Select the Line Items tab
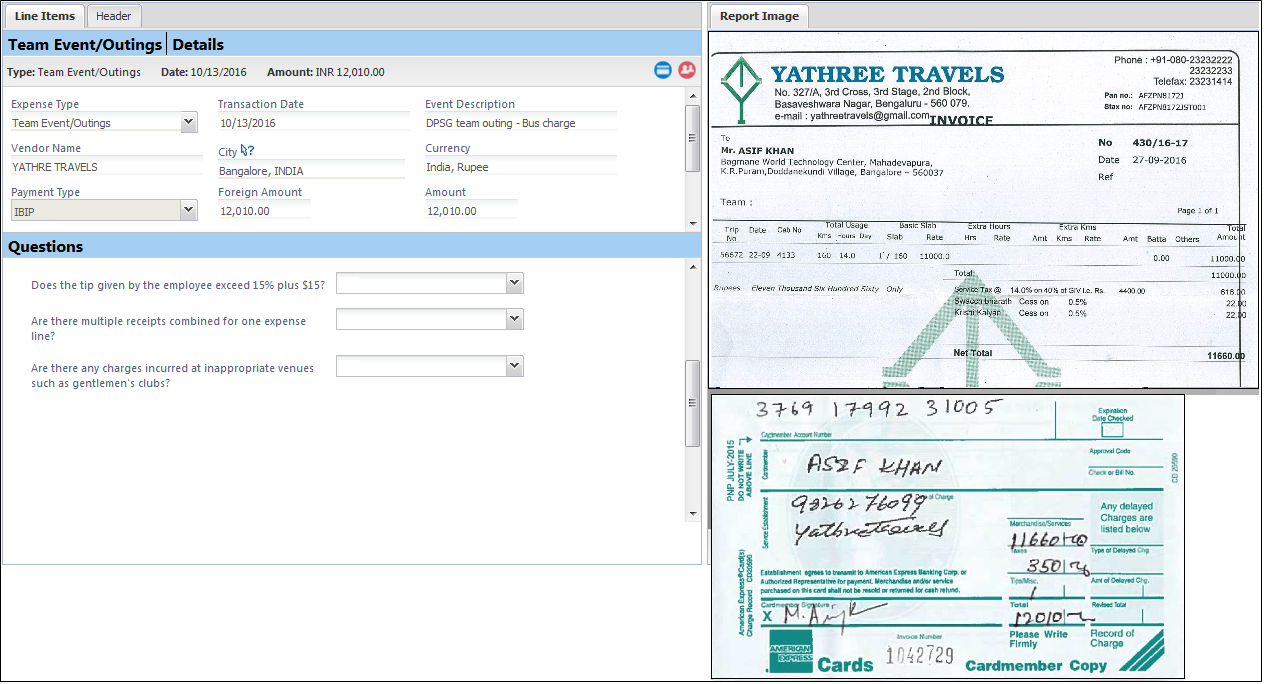This screenshot has width=1265, height=684. [45, 16]
